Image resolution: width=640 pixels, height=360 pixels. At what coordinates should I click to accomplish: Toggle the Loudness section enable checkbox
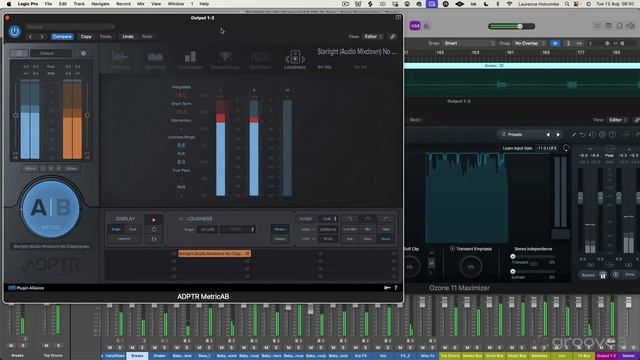coord(181,219)
